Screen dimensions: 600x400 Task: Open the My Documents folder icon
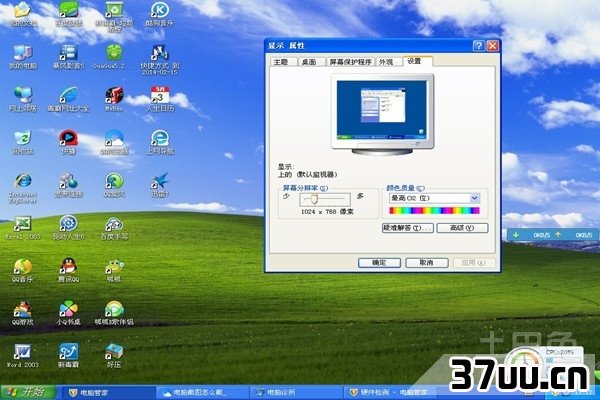click(x=23, y=10)
